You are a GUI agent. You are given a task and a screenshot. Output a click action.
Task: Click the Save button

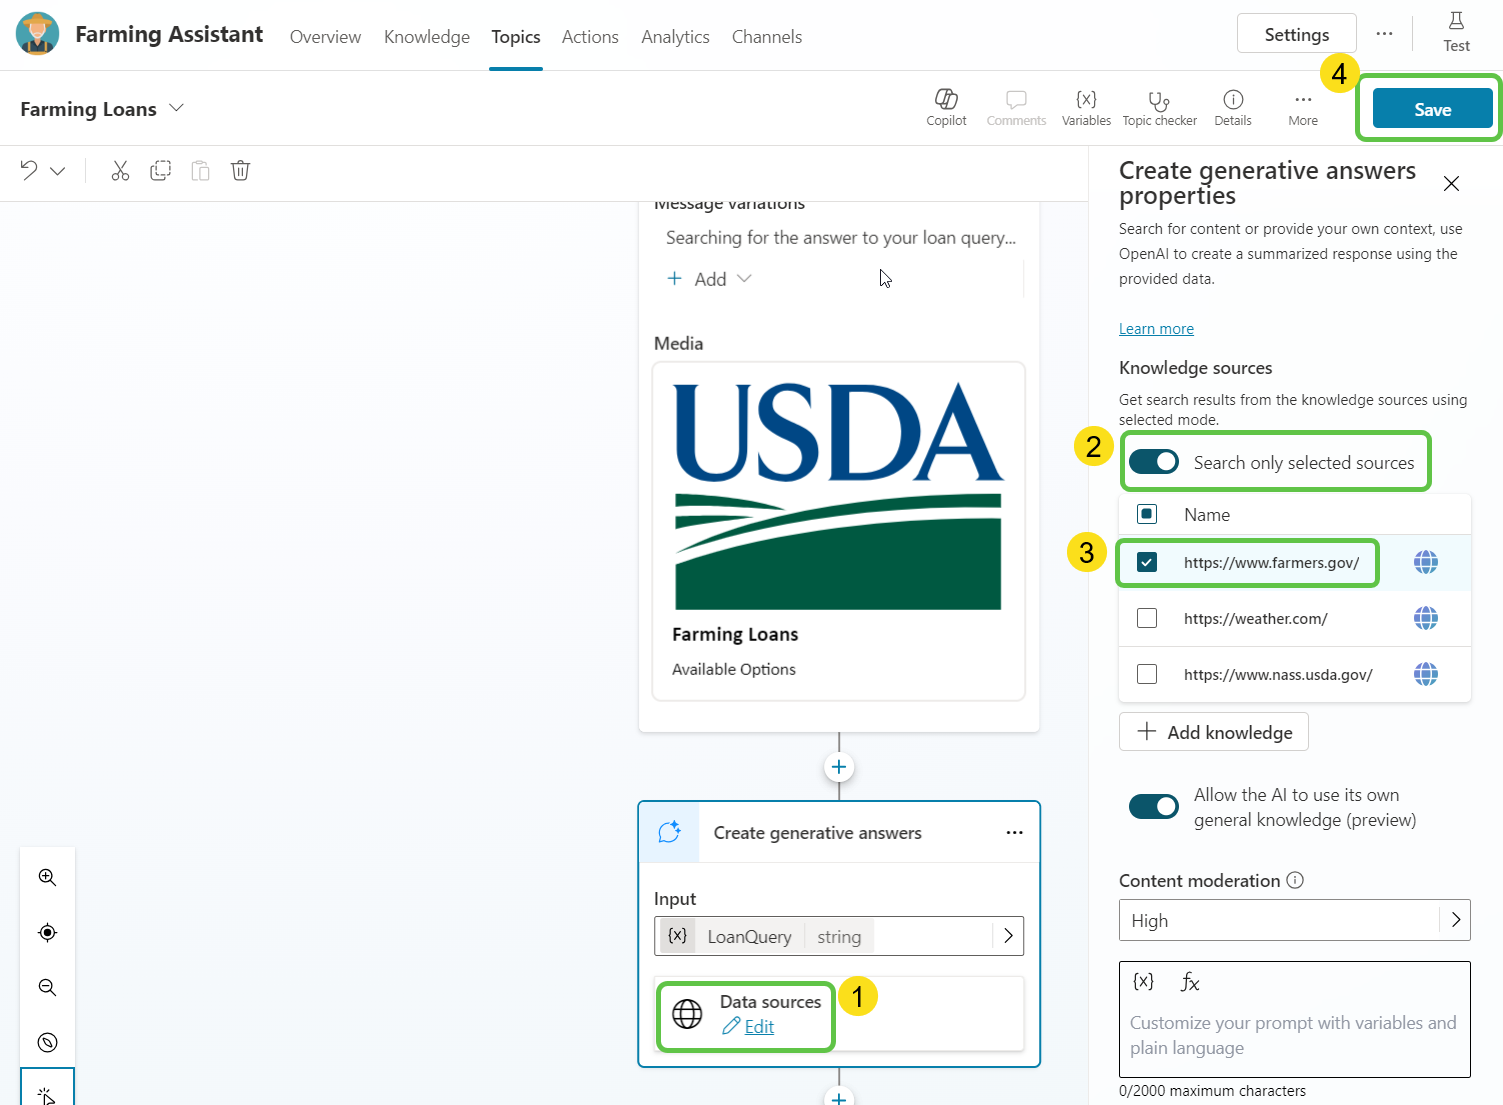pyautogui.click(x=1432, y=109)
